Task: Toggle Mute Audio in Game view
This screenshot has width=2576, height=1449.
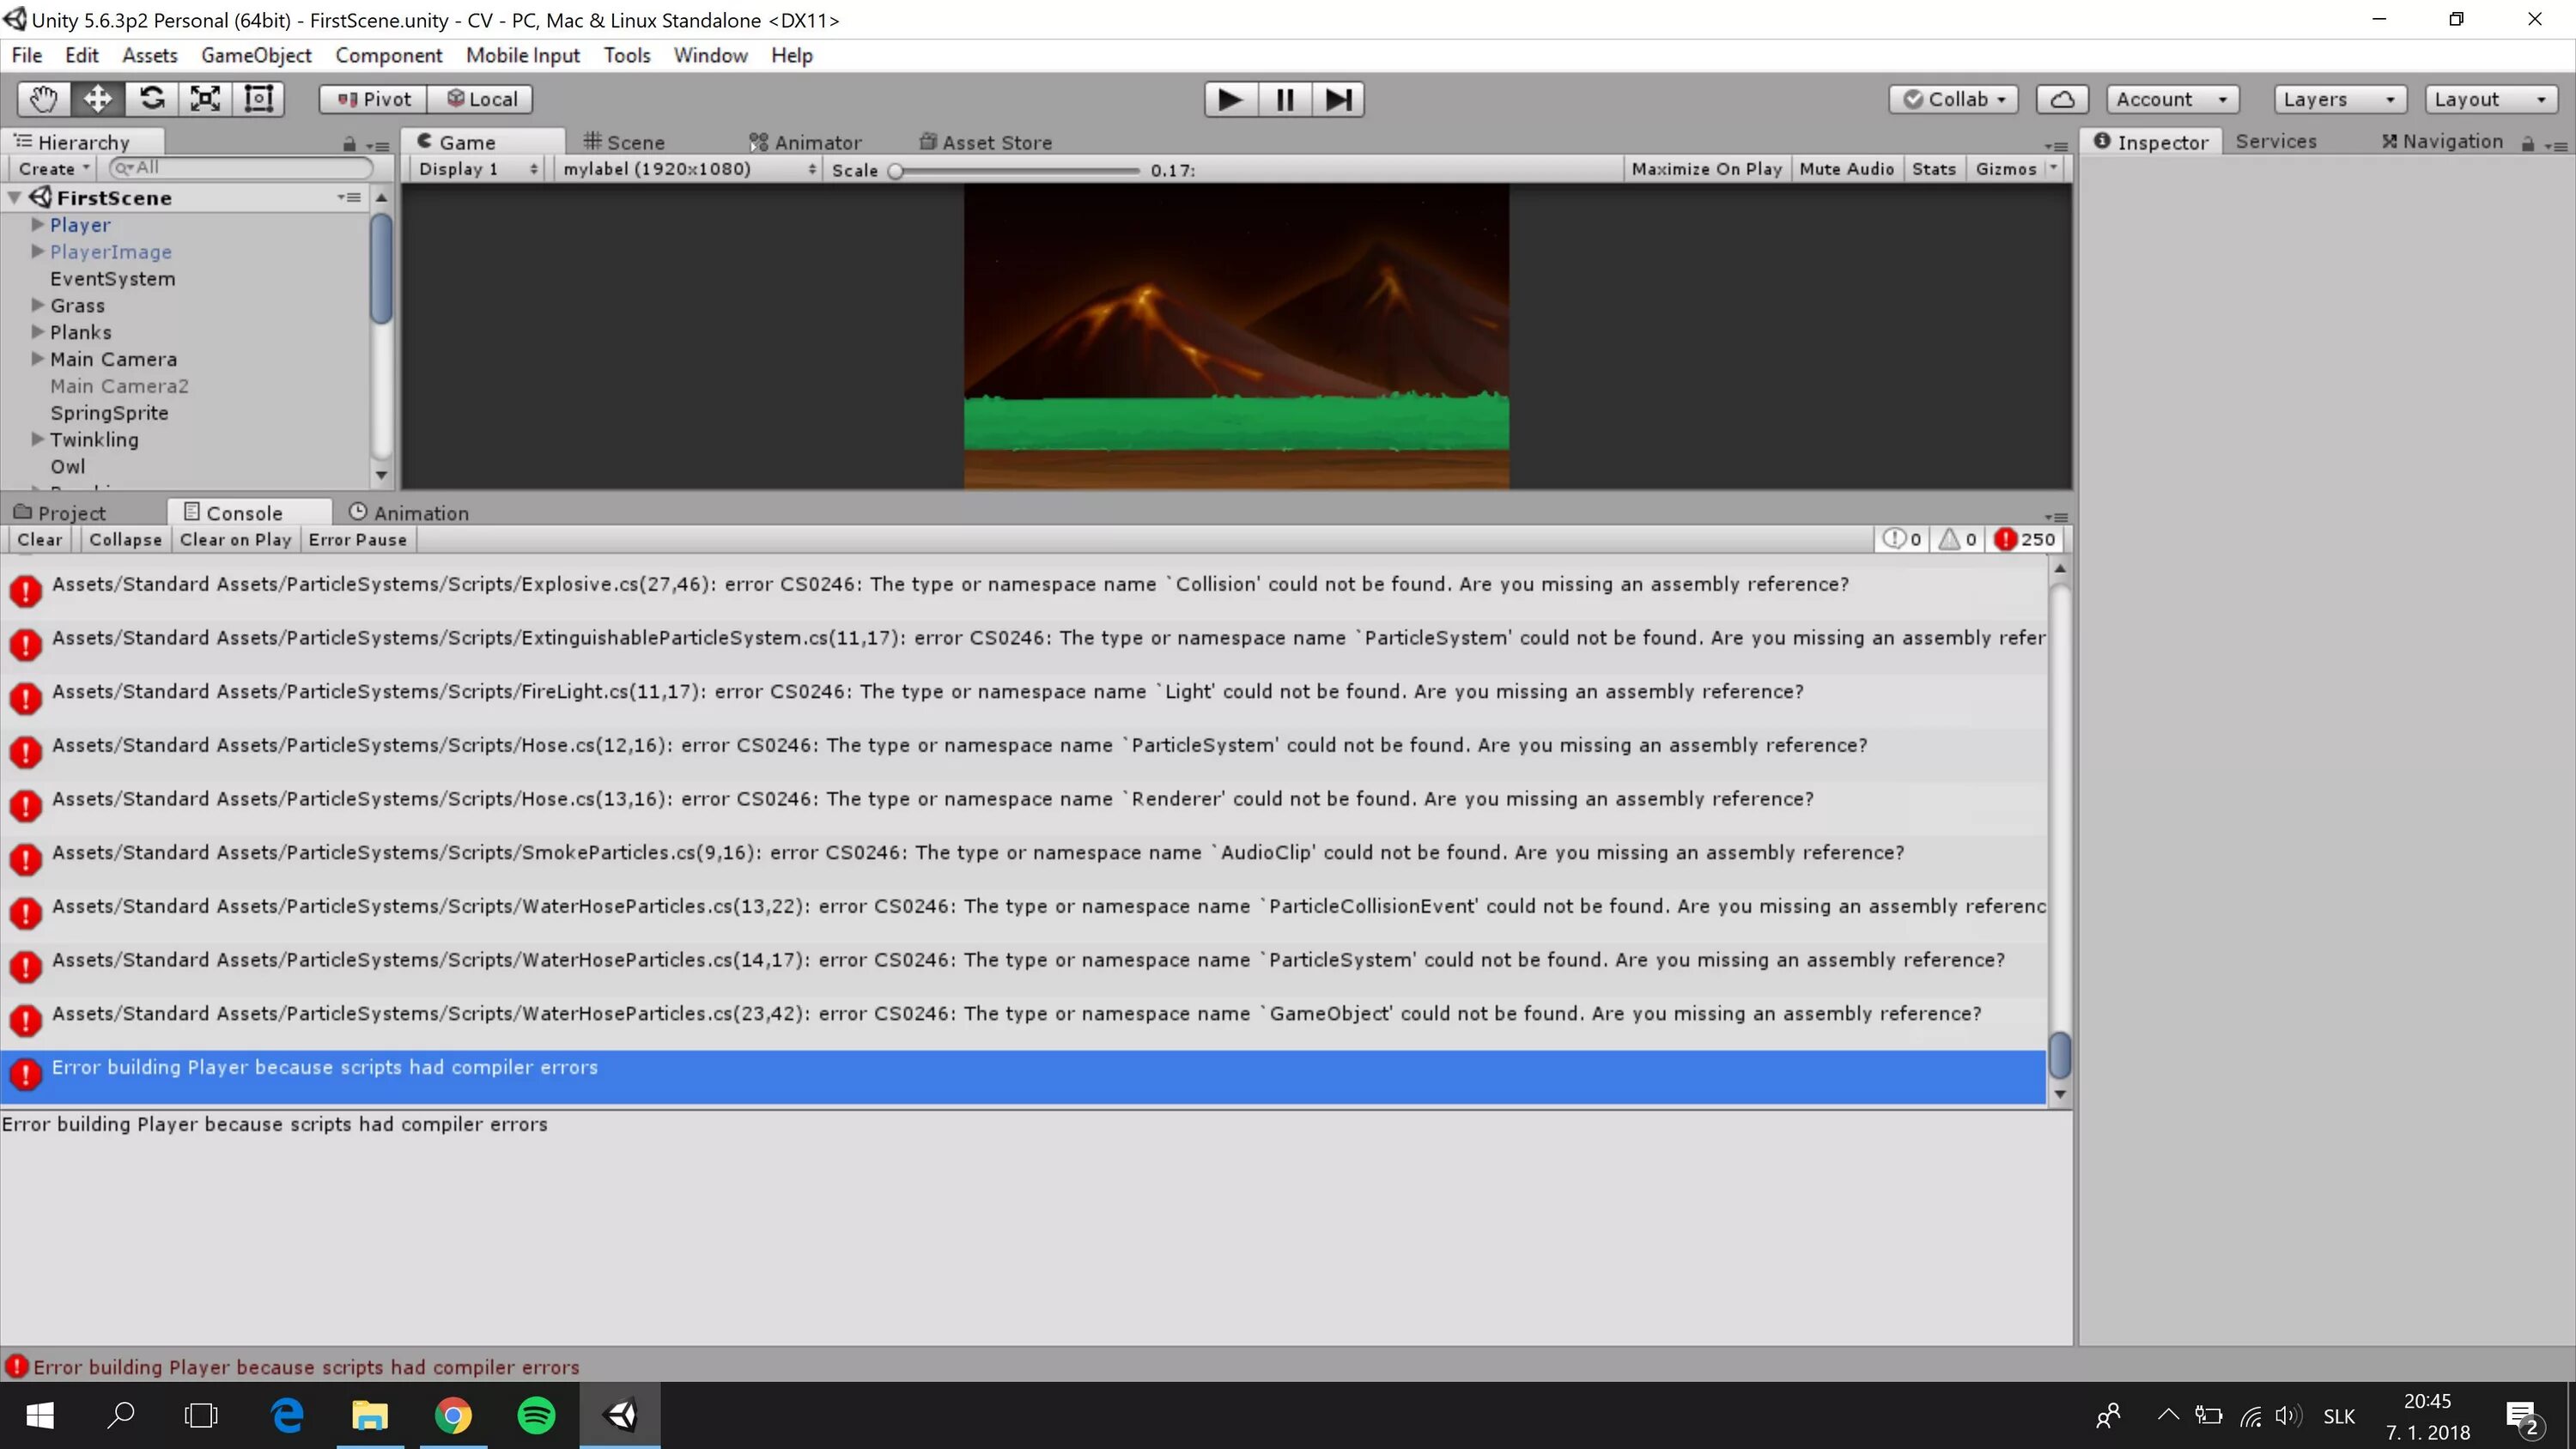Action: (1846, 169)
